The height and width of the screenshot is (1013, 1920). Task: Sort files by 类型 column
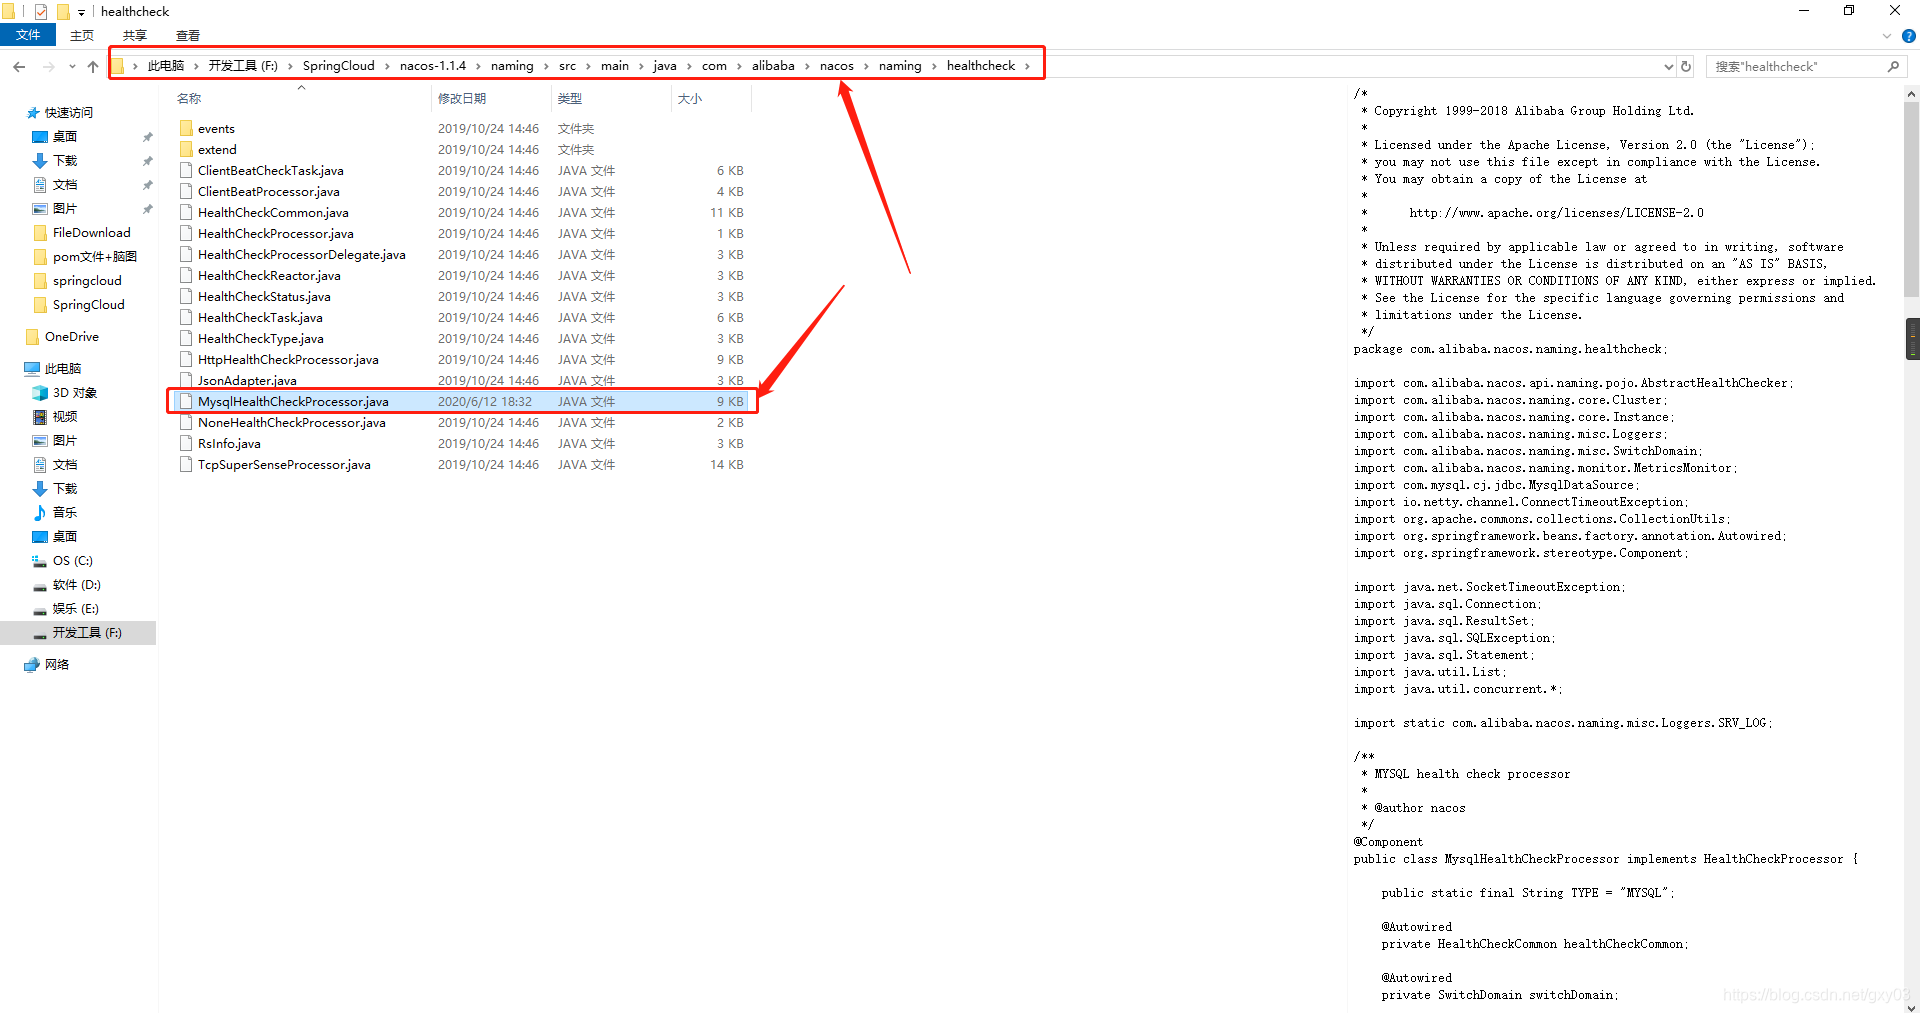[569, 98]
